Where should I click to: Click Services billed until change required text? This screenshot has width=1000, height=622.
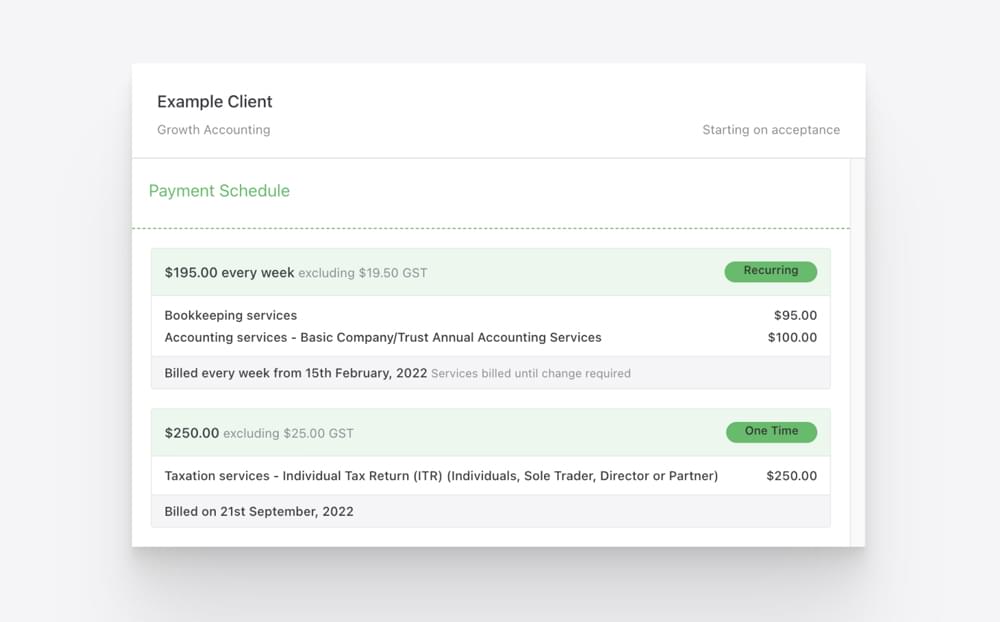[531, 373]
